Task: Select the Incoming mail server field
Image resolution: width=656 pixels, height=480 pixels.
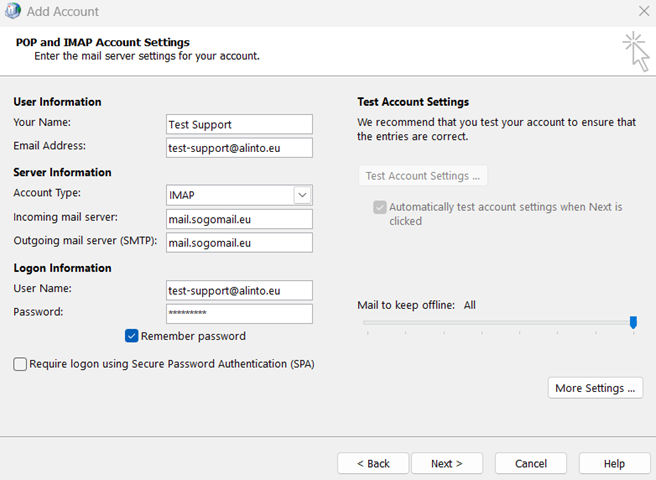Action: (239, 218)
